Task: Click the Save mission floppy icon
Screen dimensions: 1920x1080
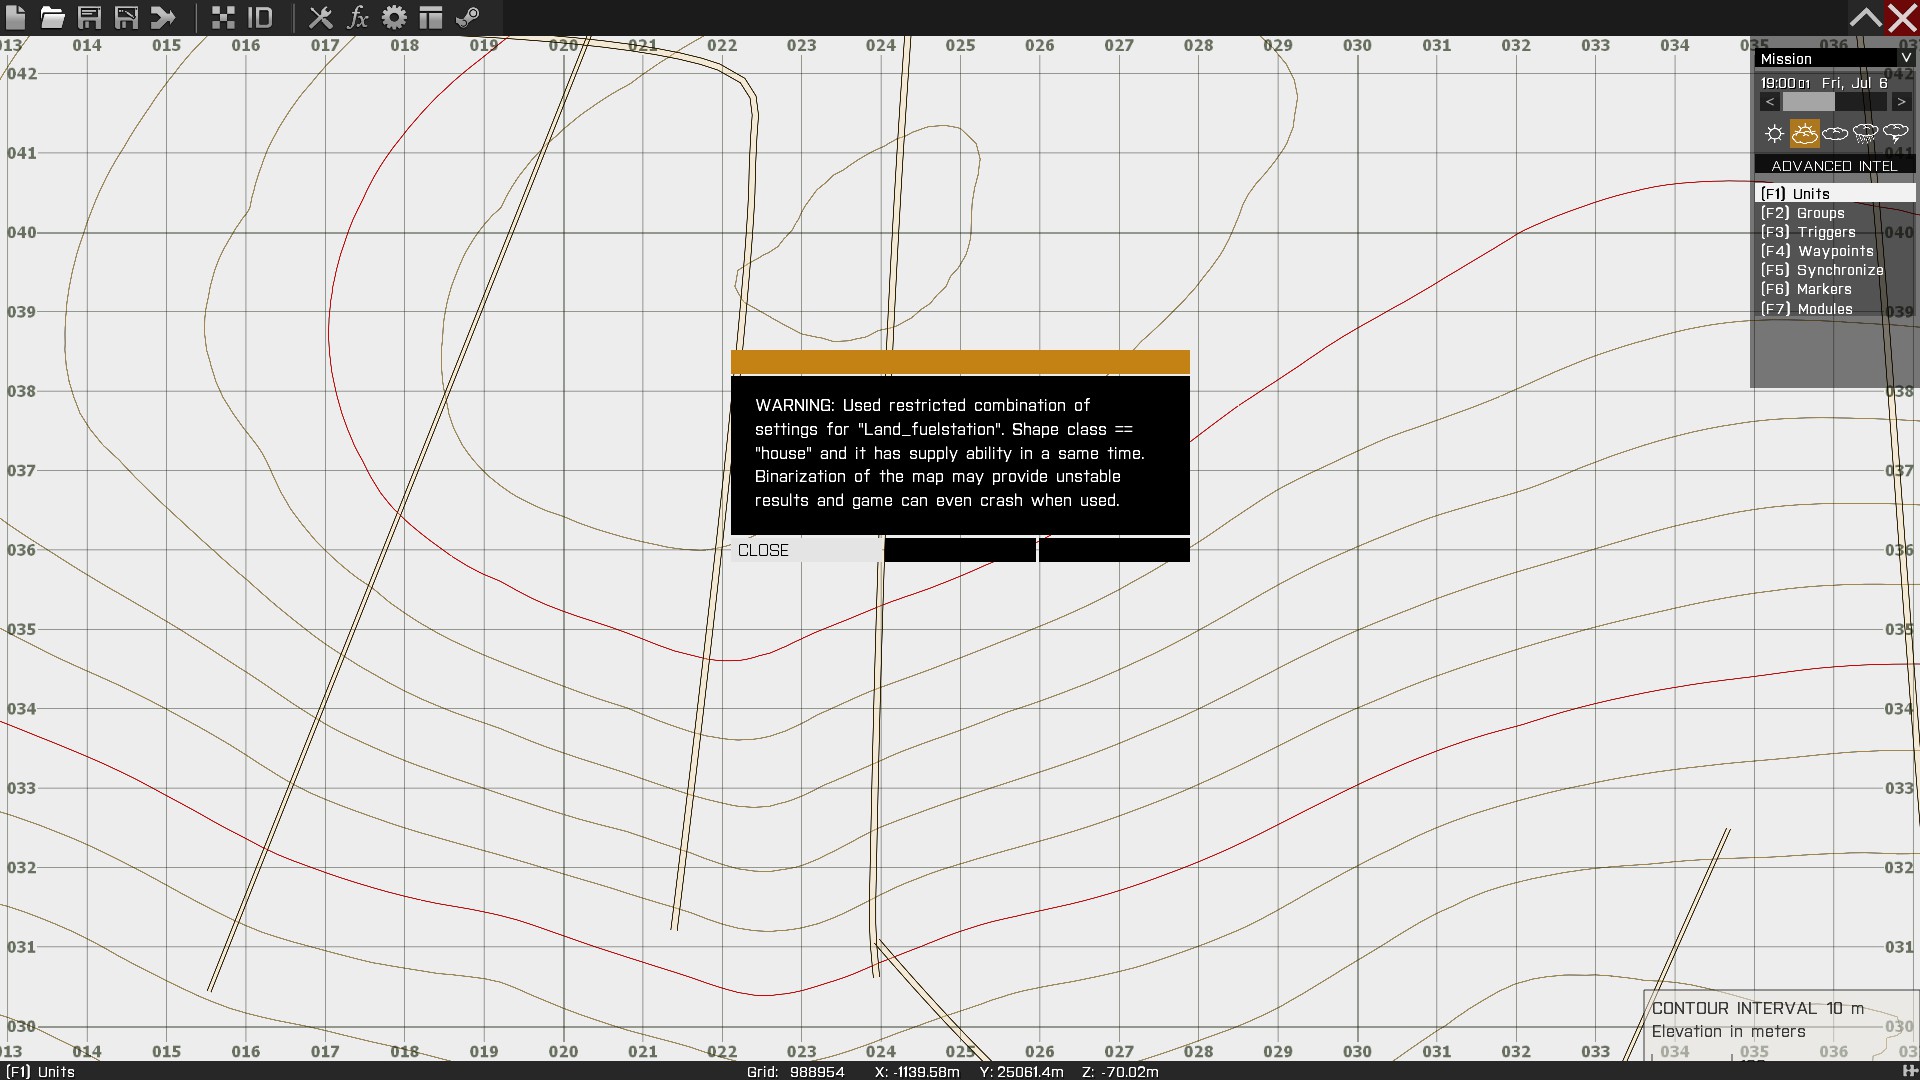Action: (x=89, y=17)
